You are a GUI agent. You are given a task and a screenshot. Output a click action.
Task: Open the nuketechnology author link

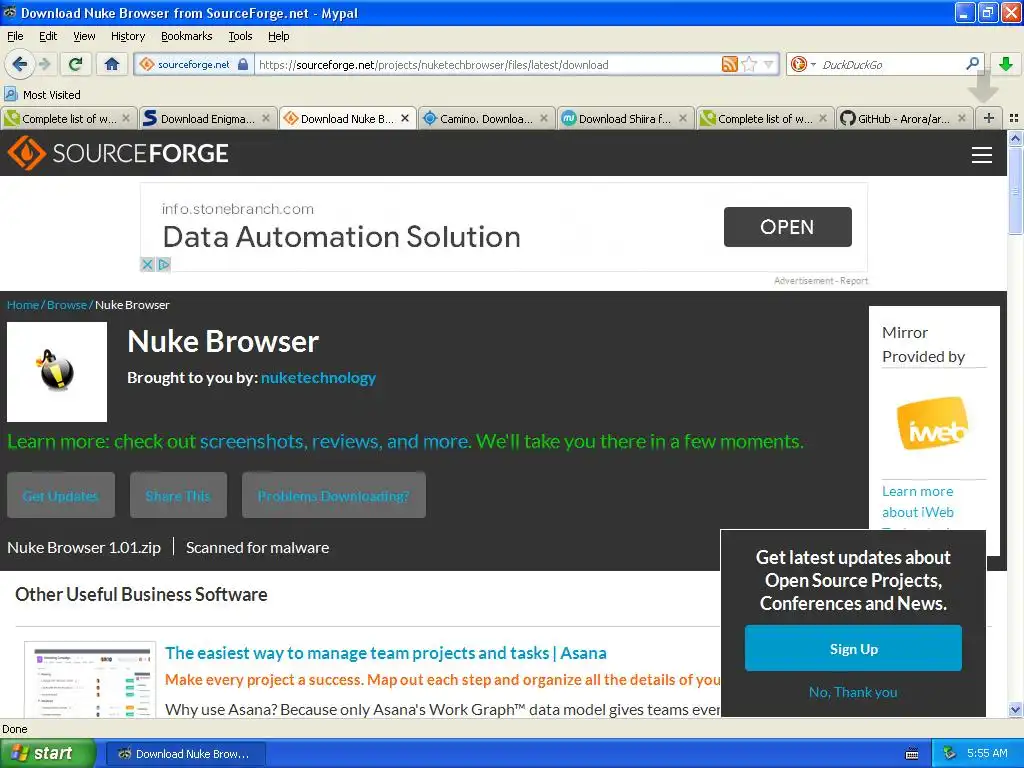pyautogui.click(x=318, y=377)
